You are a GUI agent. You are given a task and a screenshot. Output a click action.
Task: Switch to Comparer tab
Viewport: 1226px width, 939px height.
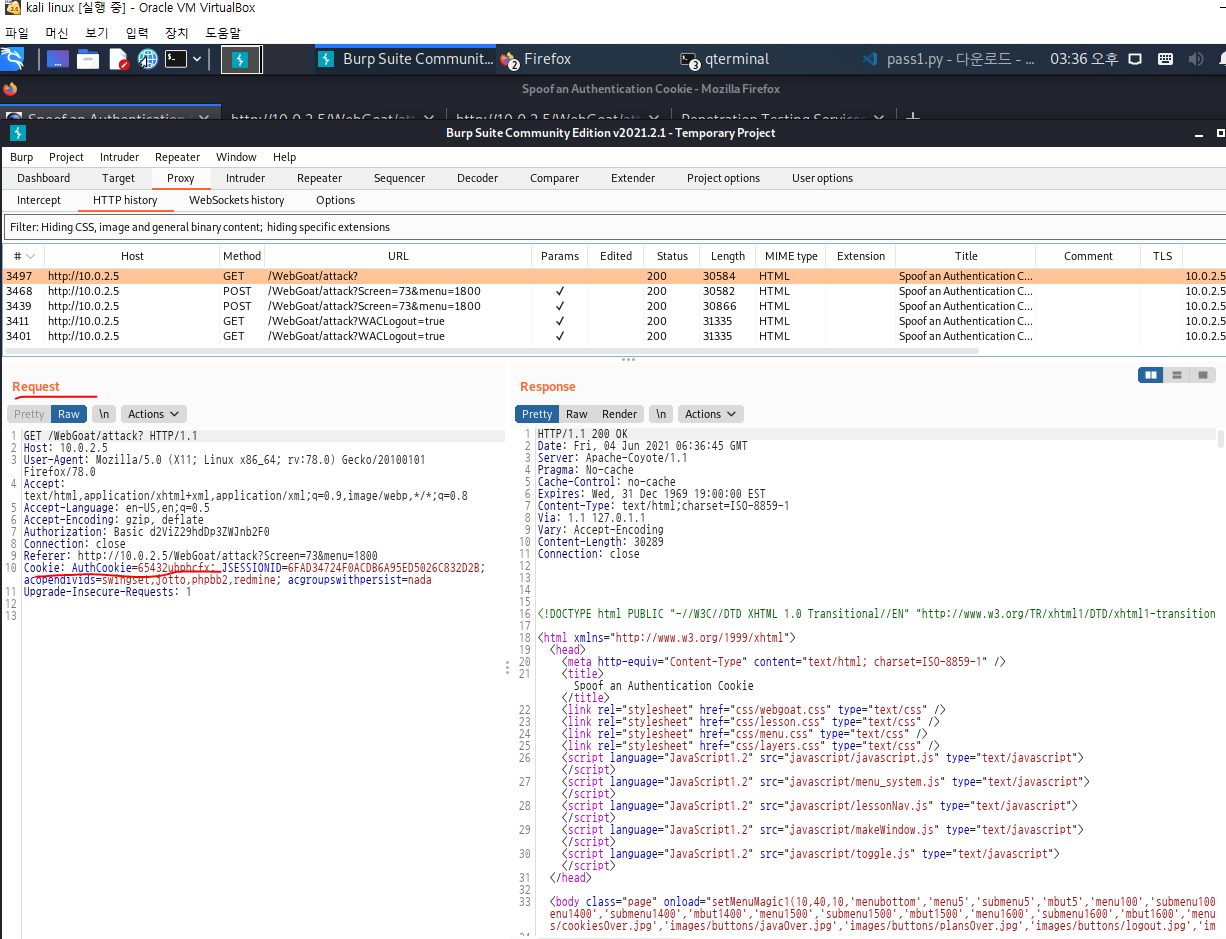554,178
